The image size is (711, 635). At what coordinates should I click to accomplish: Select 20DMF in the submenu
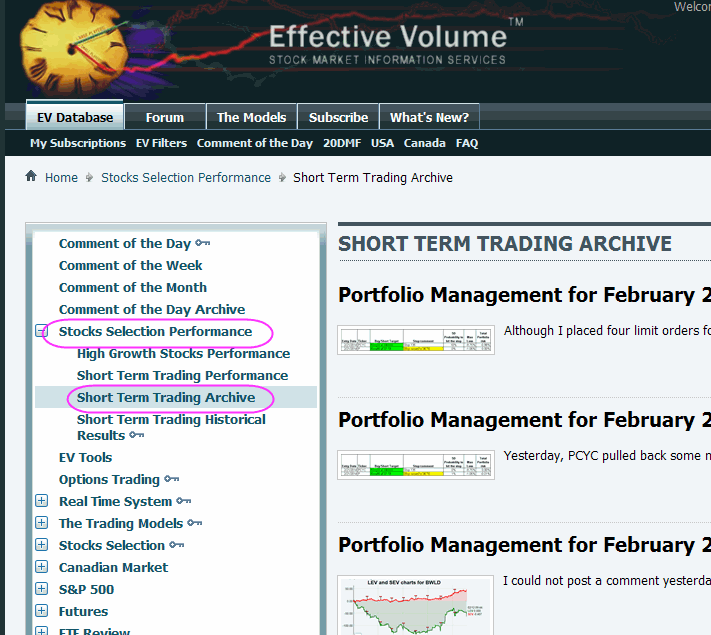coord(342,143)
